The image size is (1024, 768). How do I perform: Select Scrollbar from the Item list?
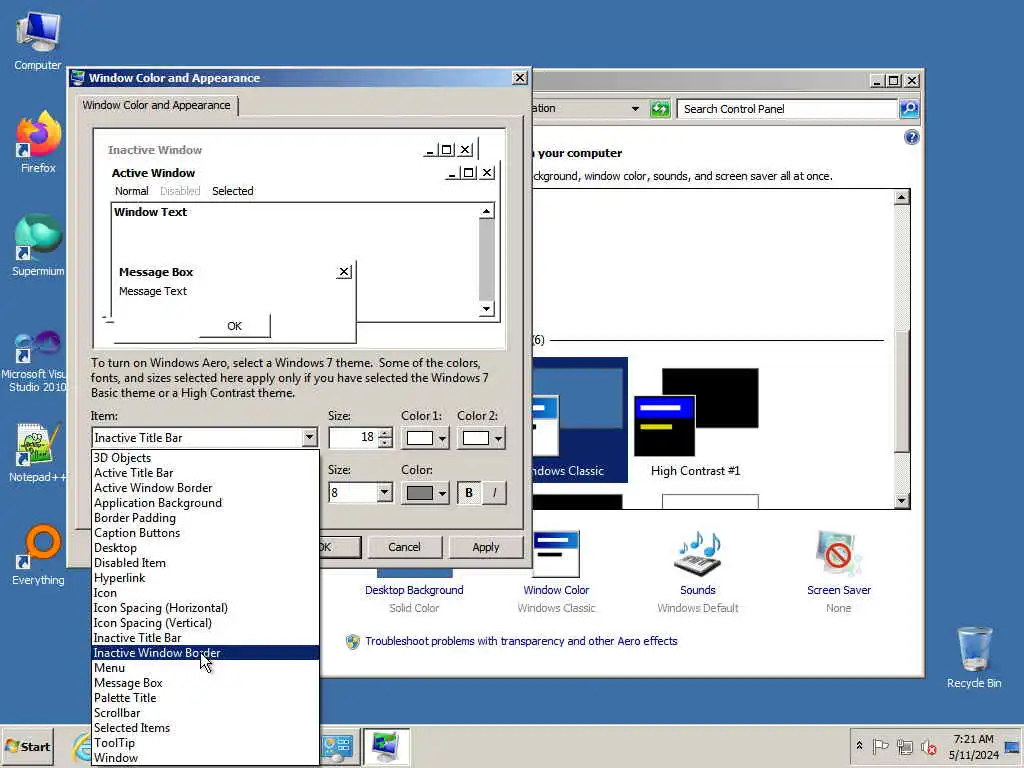[205, 713]
